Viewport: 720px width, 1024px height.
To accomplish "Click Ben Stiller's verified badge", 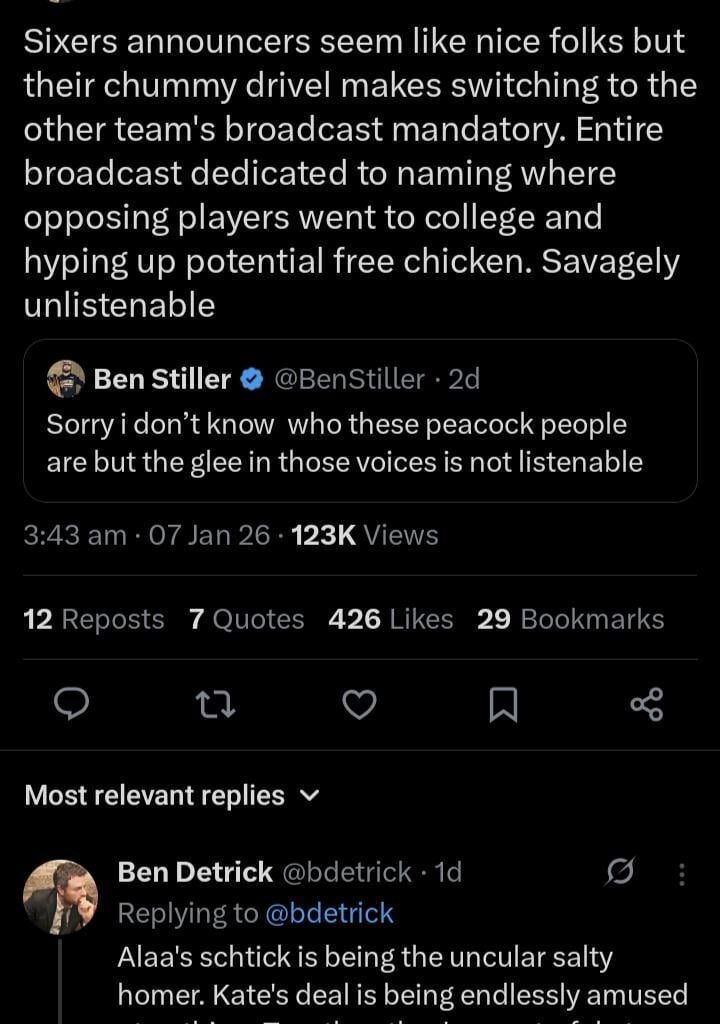I will (252, 379).
